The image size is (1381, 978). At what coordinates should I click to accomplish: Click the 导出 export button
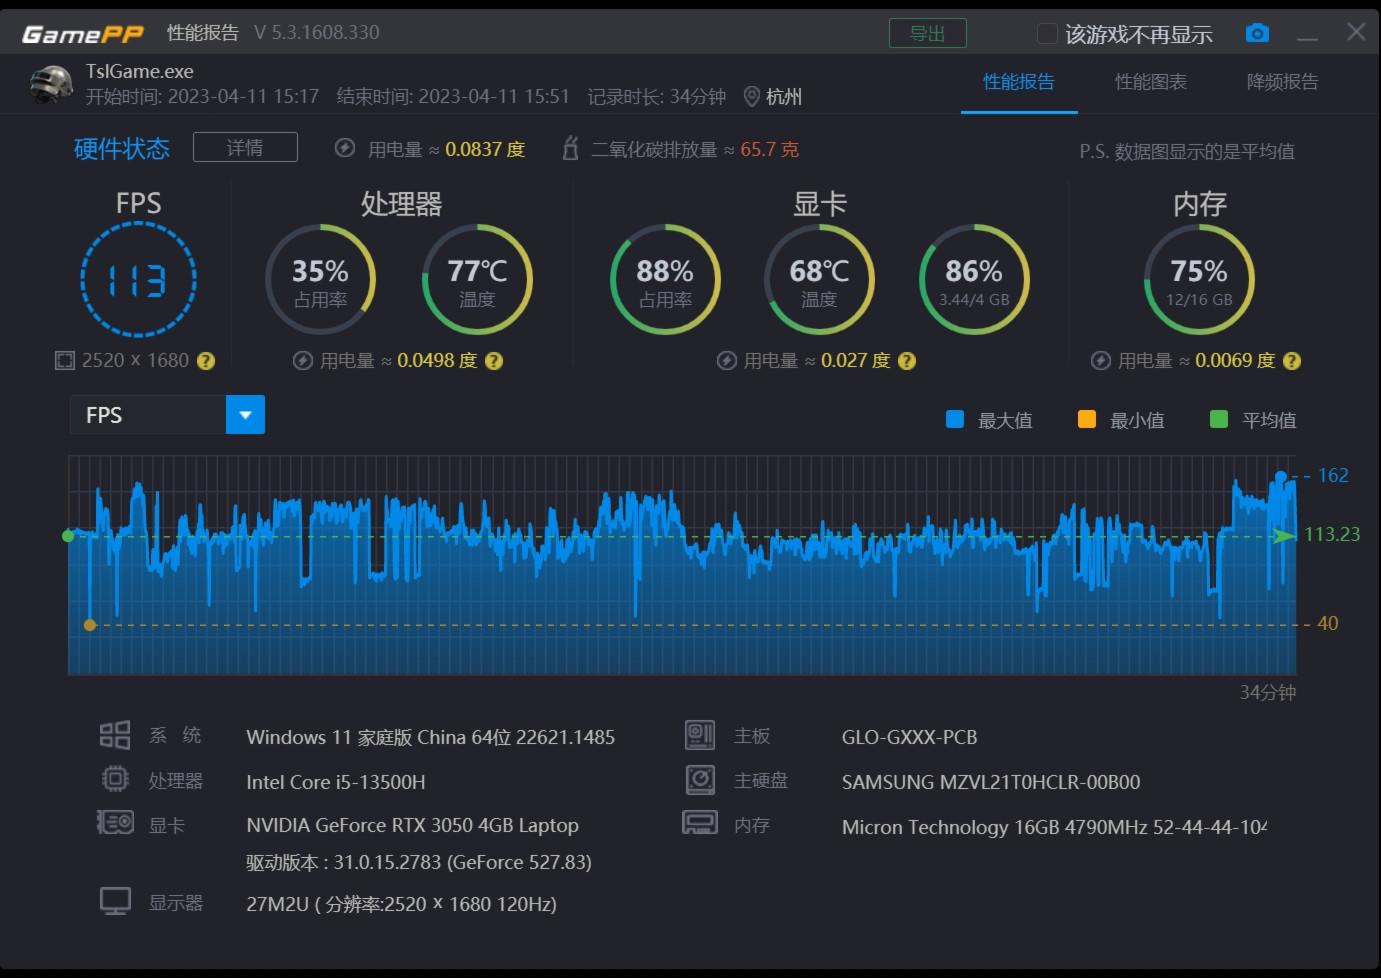point(927,32)
